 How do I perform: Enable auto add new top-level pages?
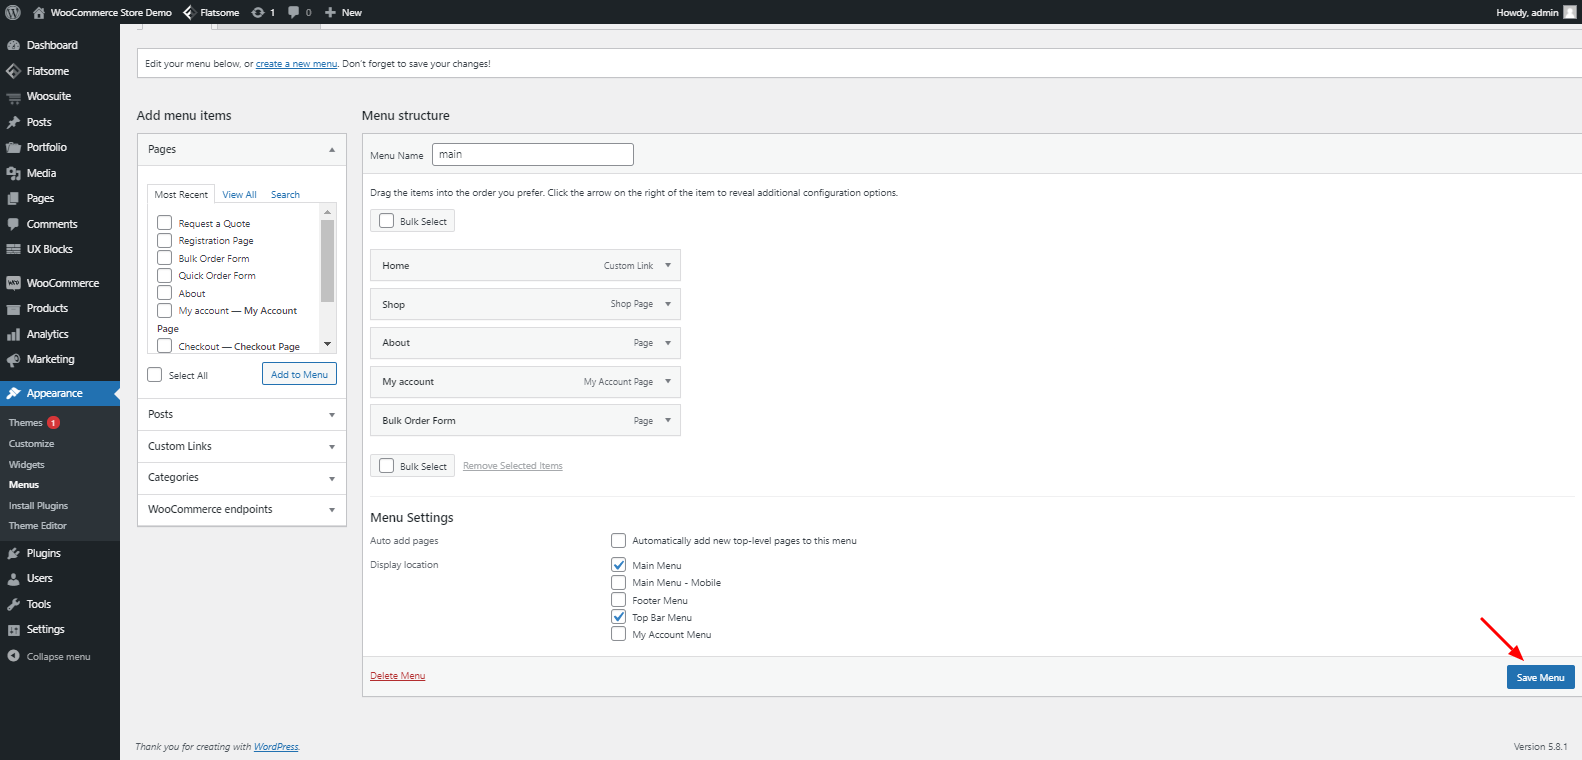click(619, 540)
